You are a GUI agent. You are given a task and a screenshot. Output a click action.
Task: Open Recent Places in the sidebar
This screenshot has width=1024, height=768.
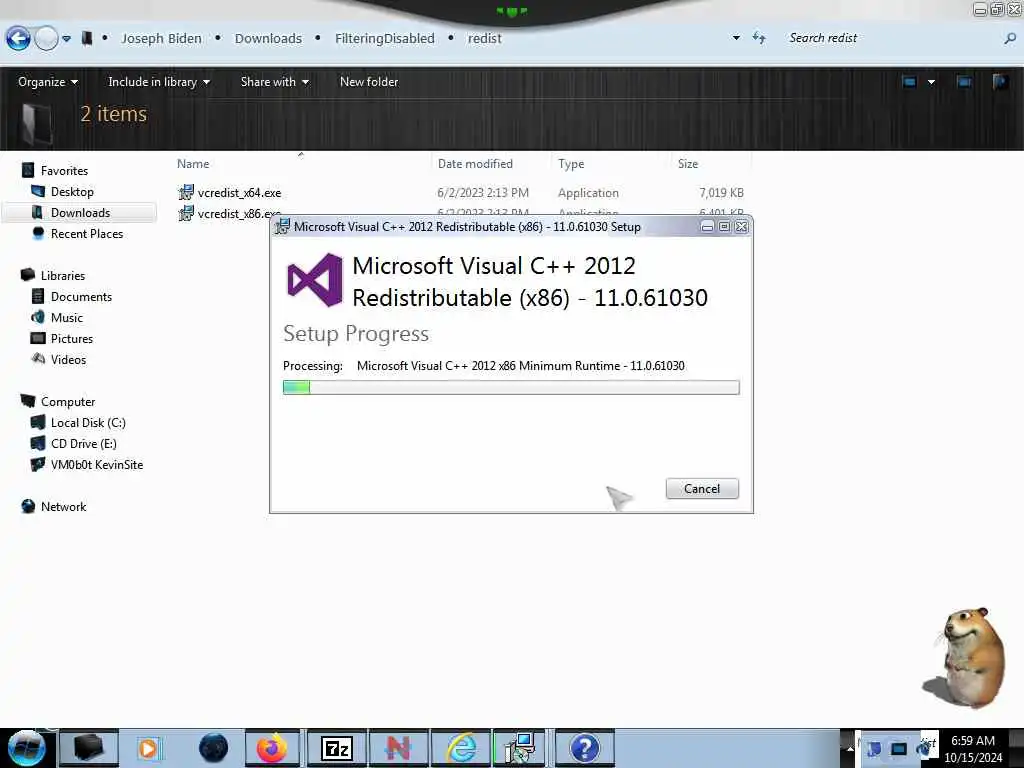[x=87, y=233]
